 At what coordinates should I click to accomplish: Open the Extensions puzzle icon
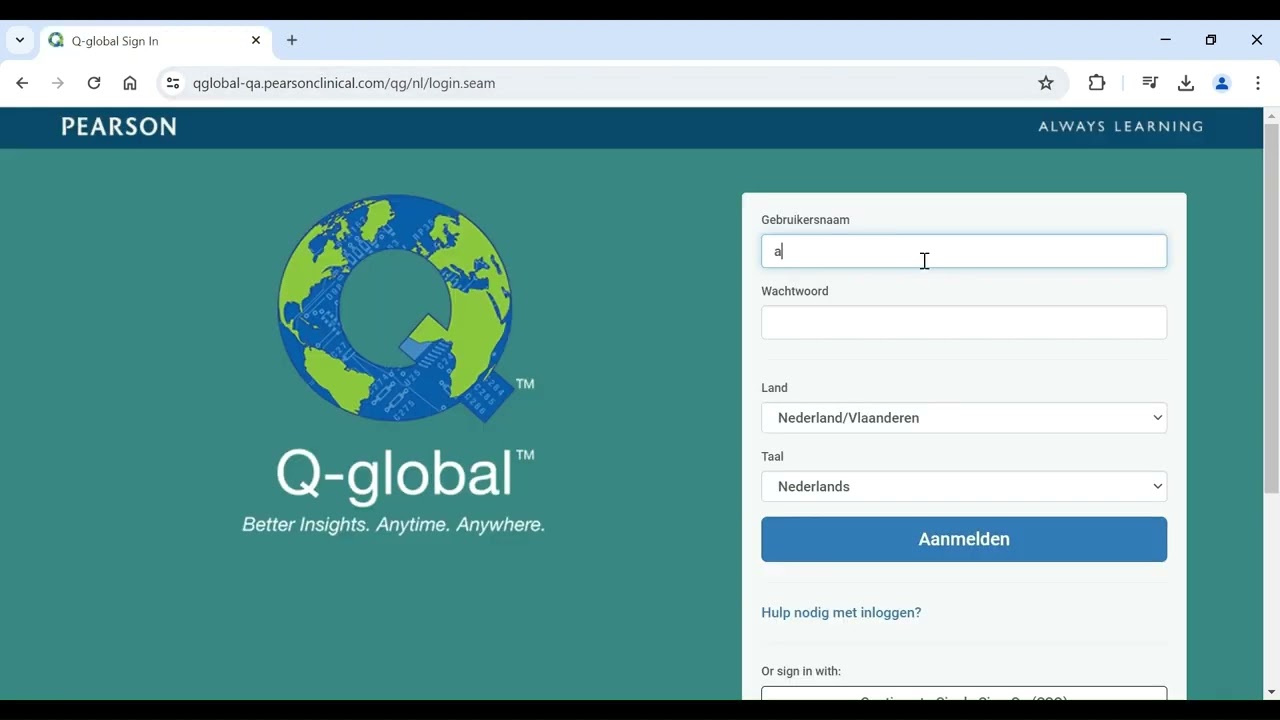[1097, 84]
